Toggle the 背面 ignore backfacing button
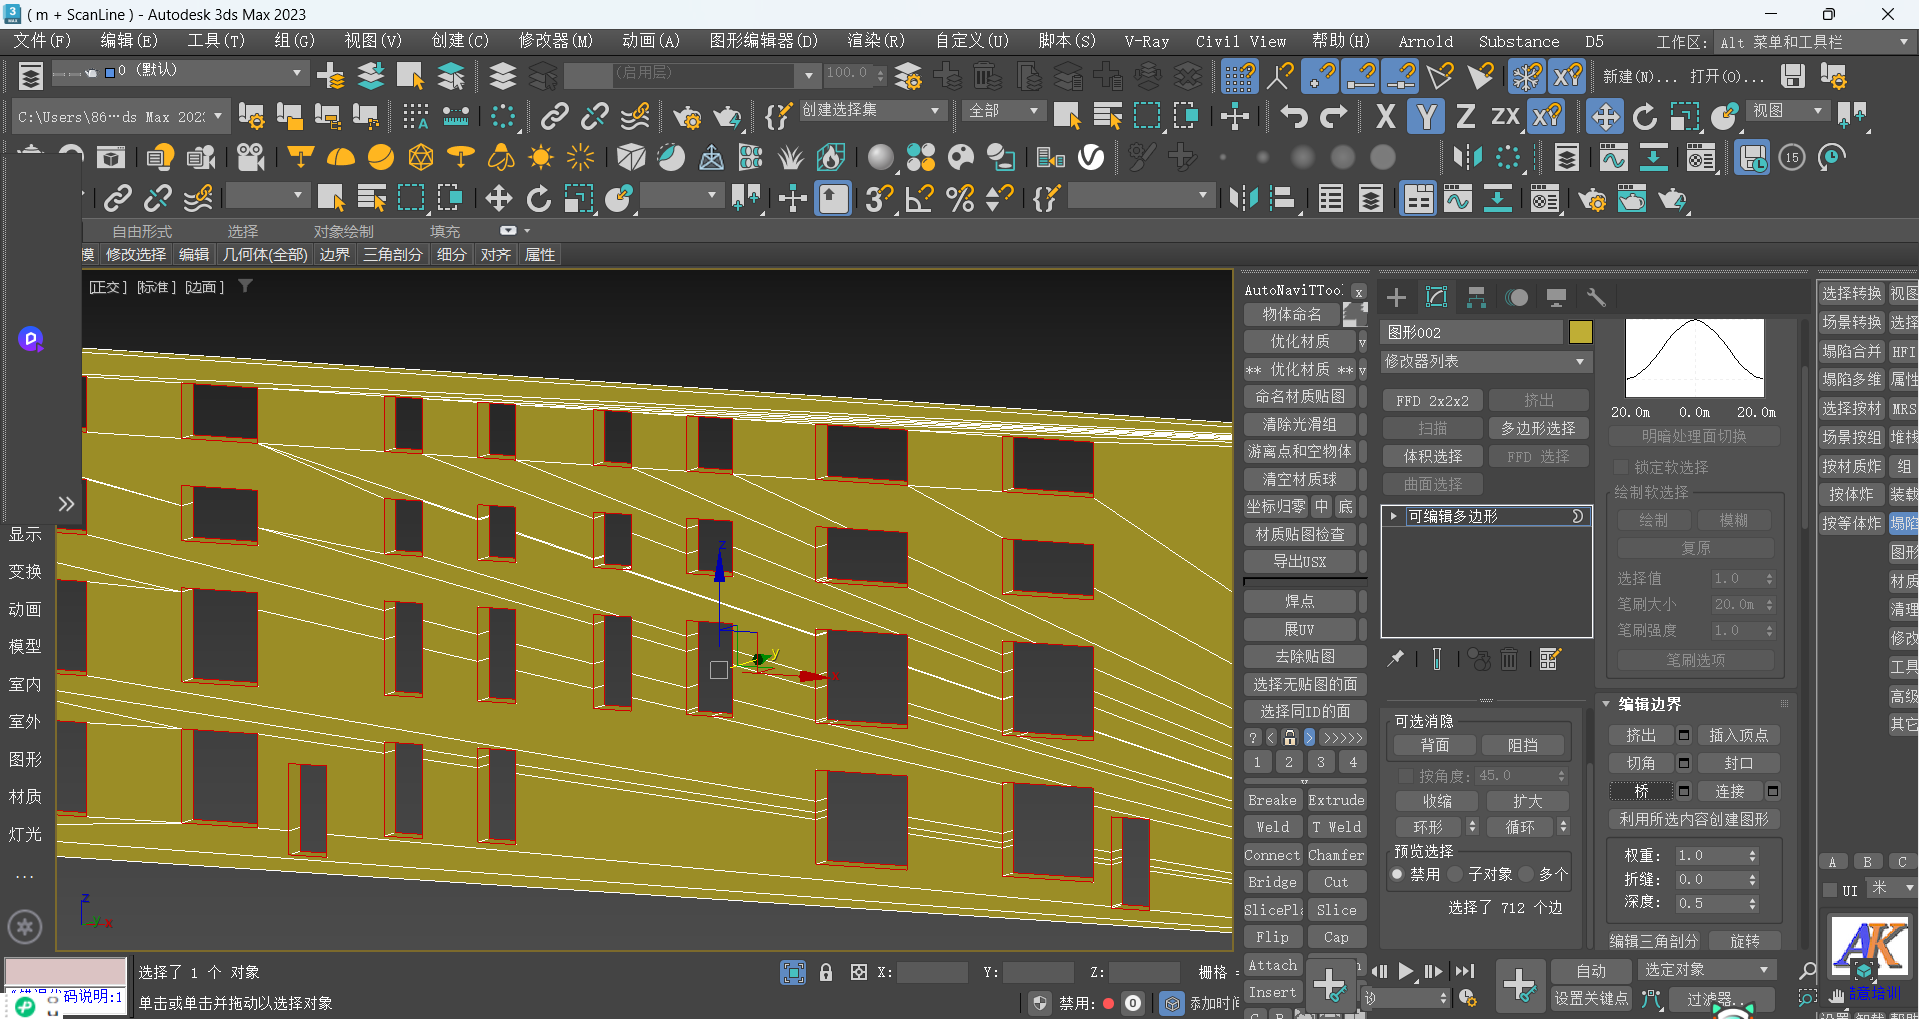This screenshot has width=1919, height=1019. pyautogui.click(x=1434, y=745)
